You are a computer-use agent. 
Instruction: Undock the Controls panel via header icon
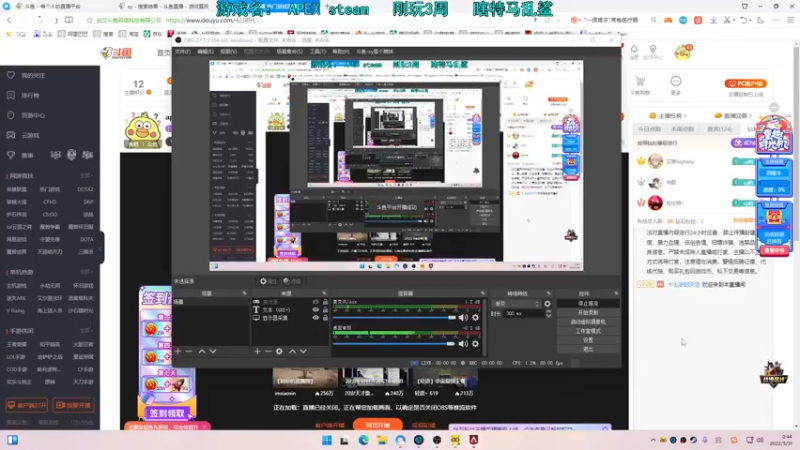pos(616,293)
